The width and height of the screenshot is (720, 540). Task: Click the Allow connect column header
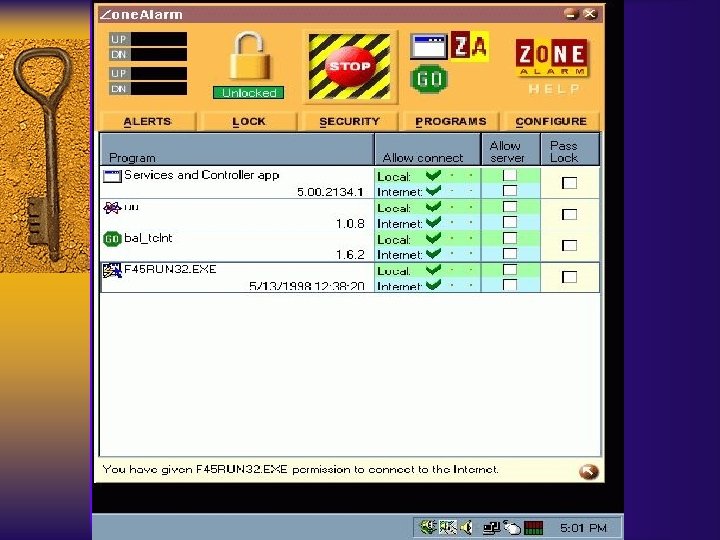(428, 149)
